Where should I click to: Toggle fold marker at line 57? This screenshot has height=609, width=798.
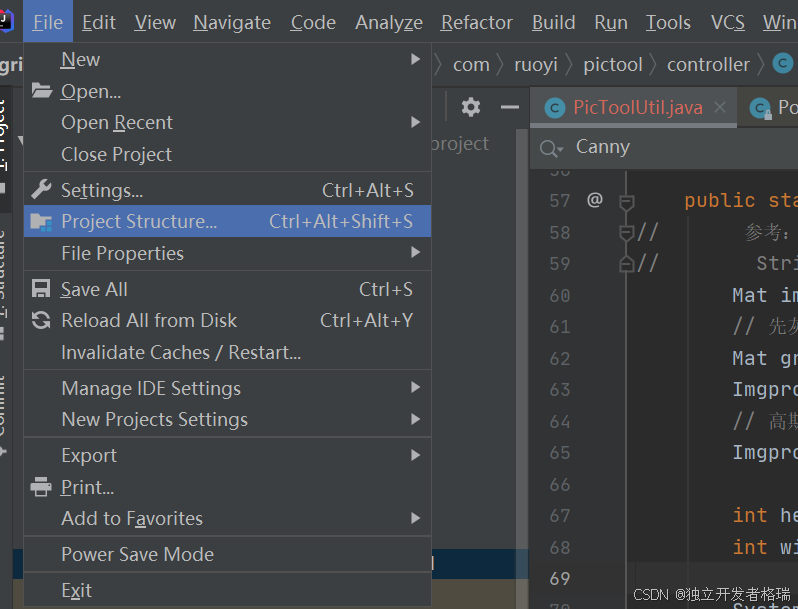[627, 201]
